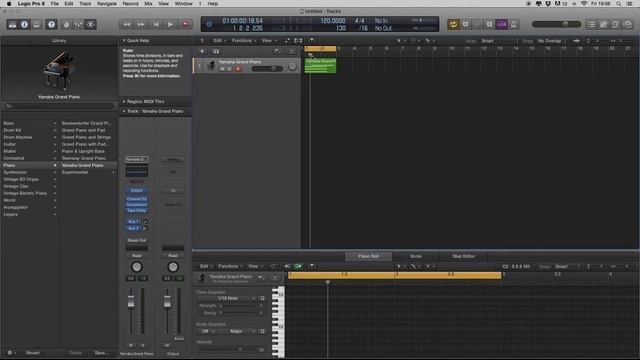Click the Fast Forward transport button

click(x=141, y=24)
